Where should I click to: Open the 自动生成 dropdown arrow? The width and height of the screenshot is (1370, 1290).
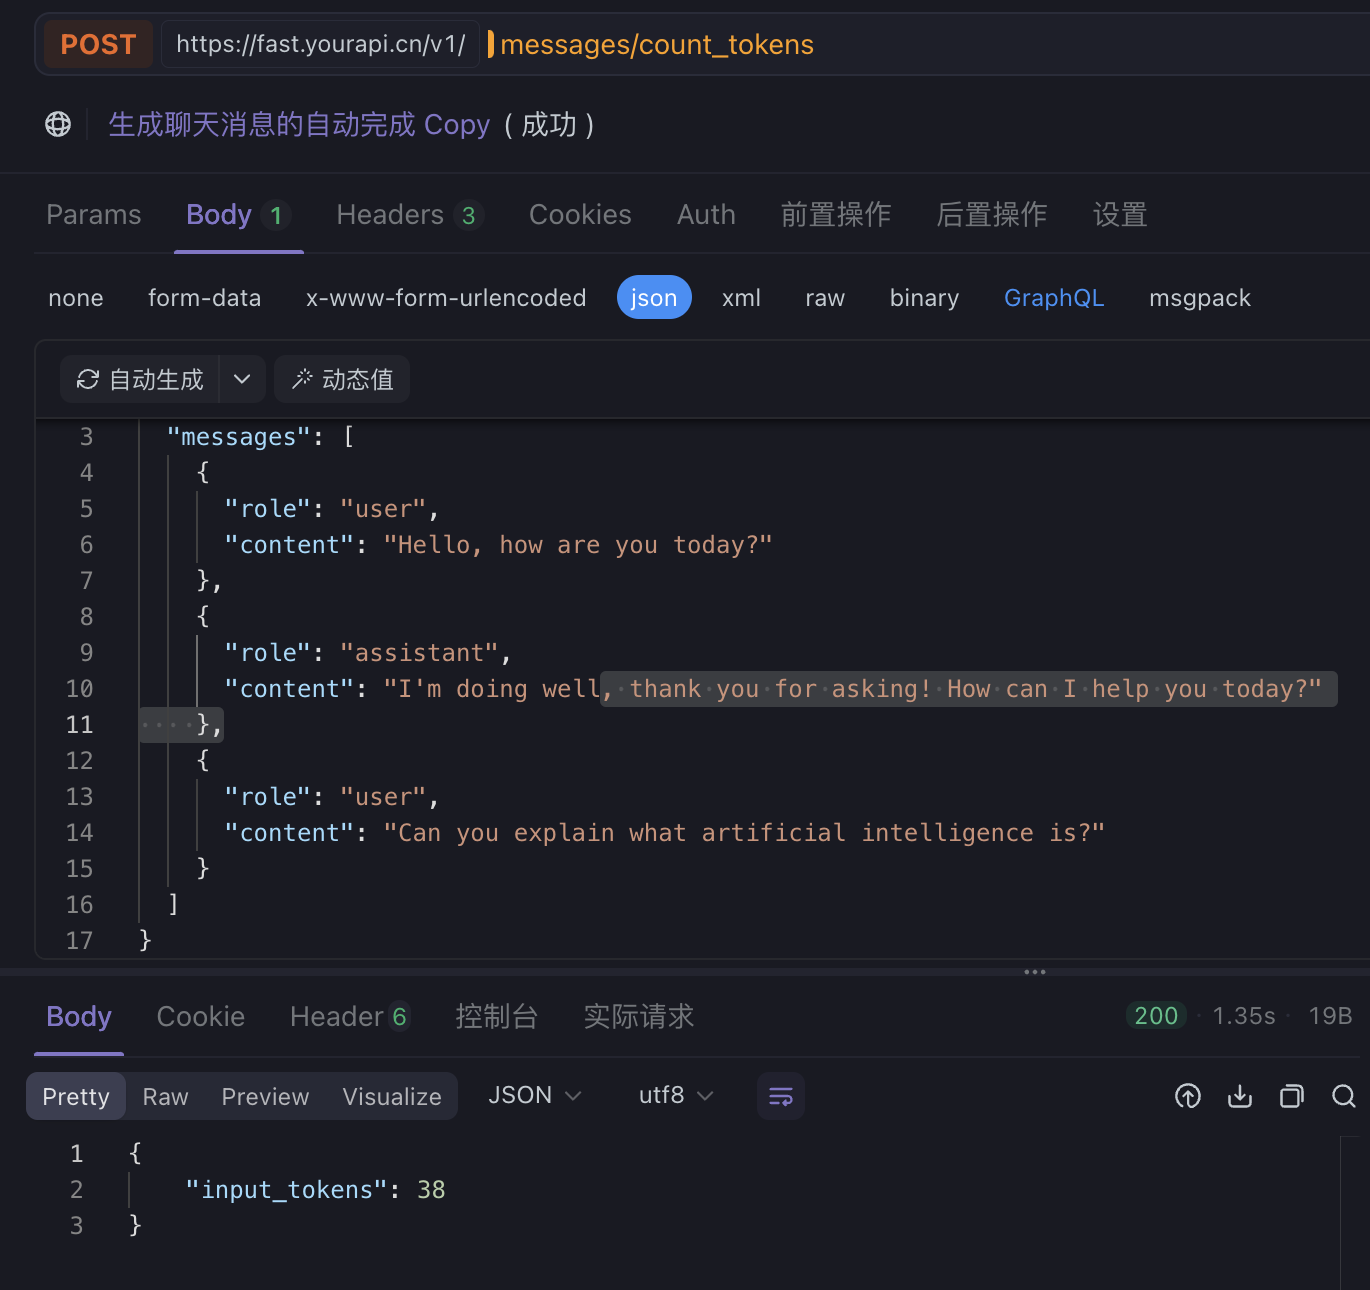242,379
